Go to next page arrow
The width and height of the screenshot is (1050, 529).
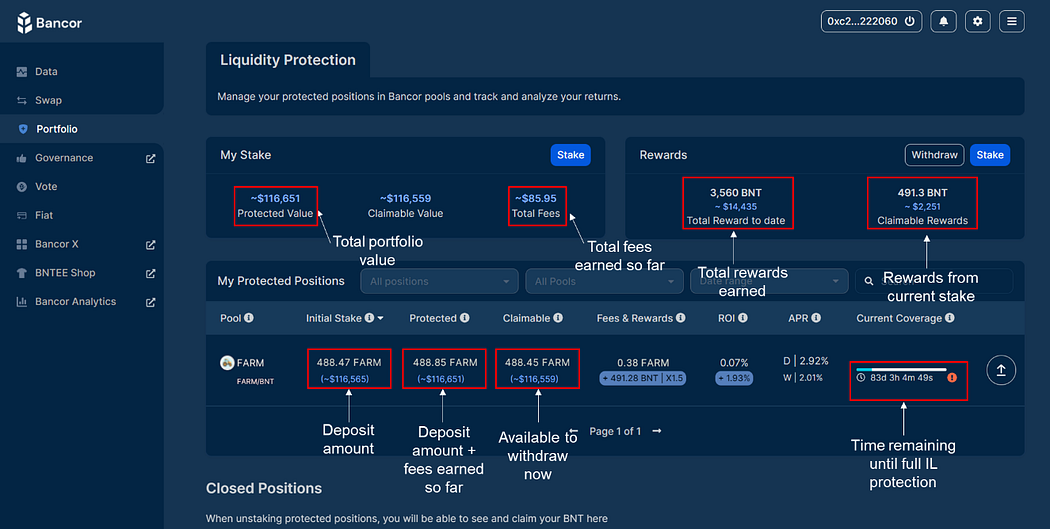point(657,431)
